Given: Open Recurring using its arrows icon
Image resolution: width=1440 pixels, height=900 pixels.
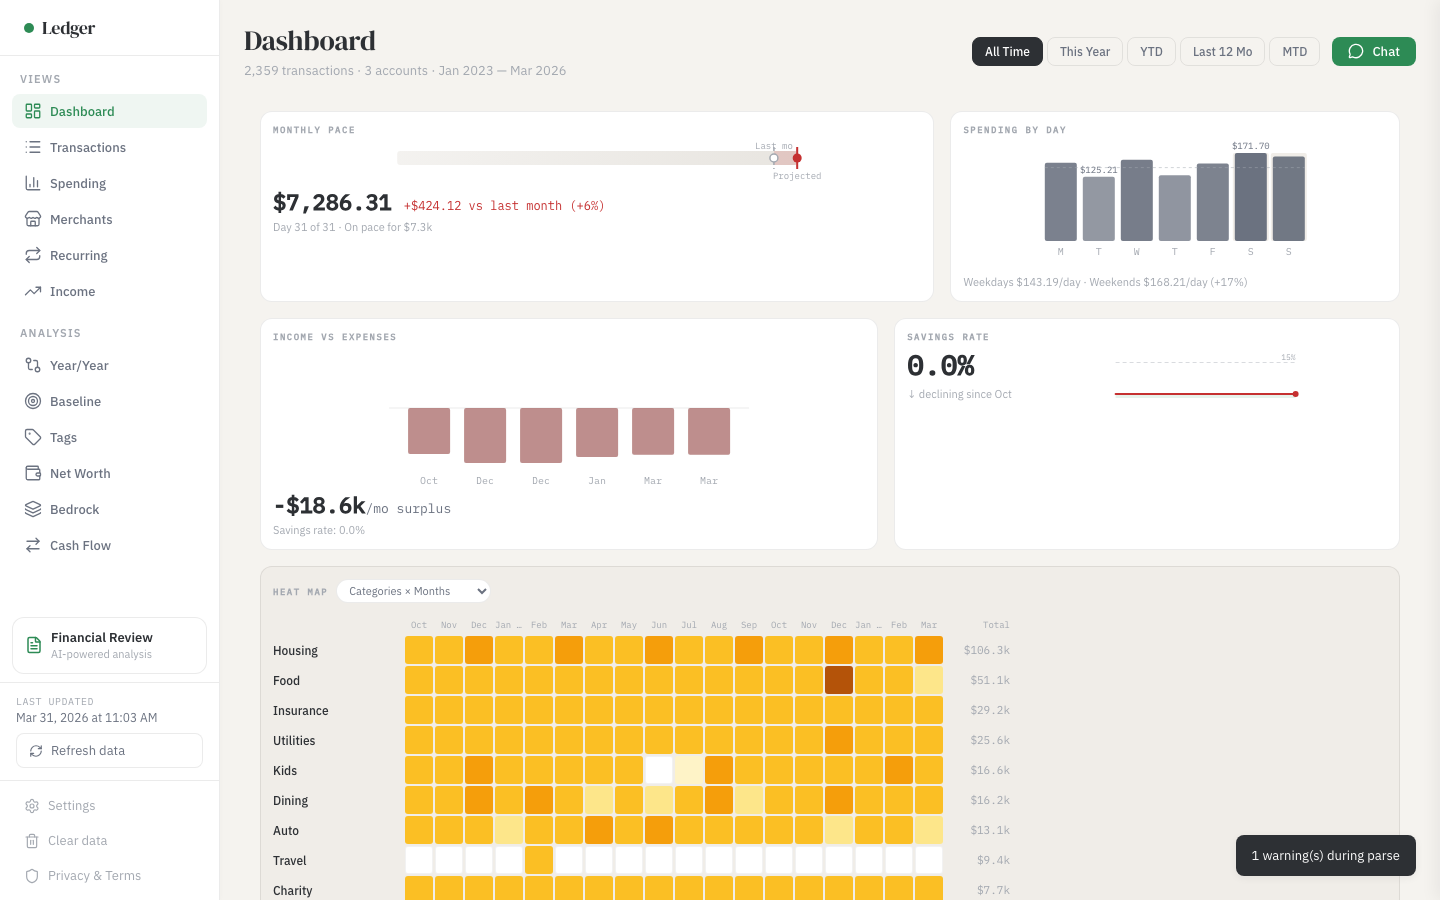Looking at the screenshot, I should coord(32,255).
